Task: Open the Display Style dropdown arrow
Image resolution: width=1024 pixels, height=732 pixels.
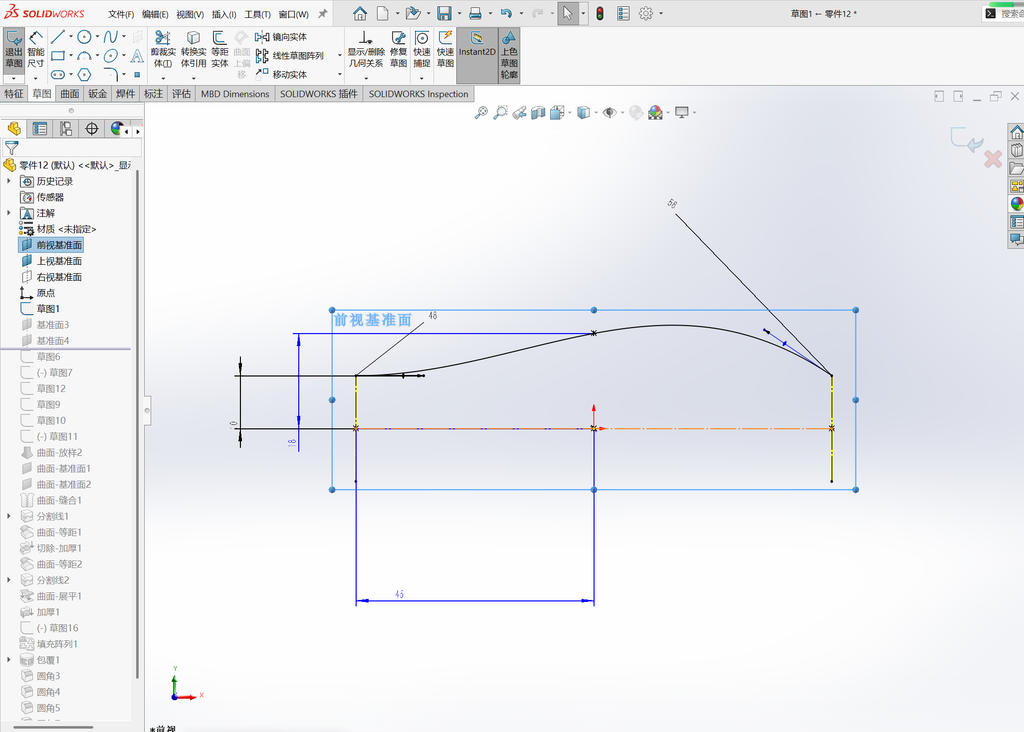Action: tap(596, 113)
